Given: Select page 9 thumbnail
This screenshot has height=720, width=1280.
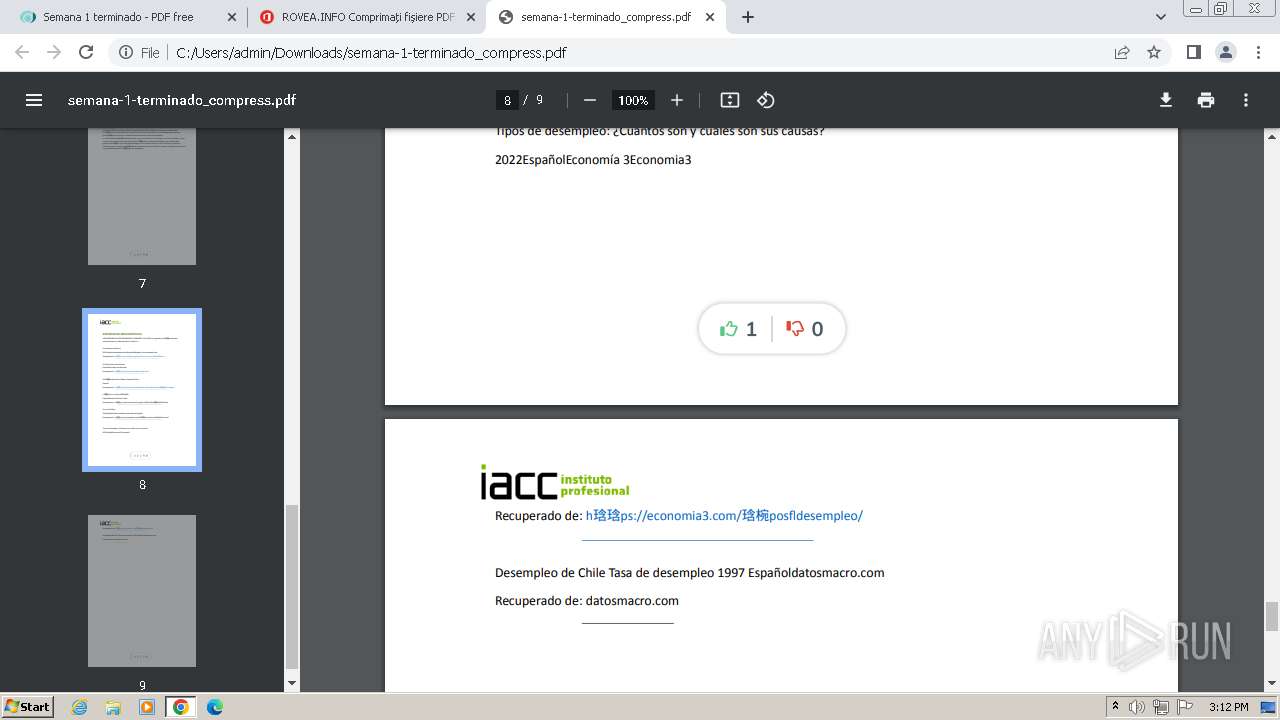Looking at the screenshot, I should (x=142, y=591).
